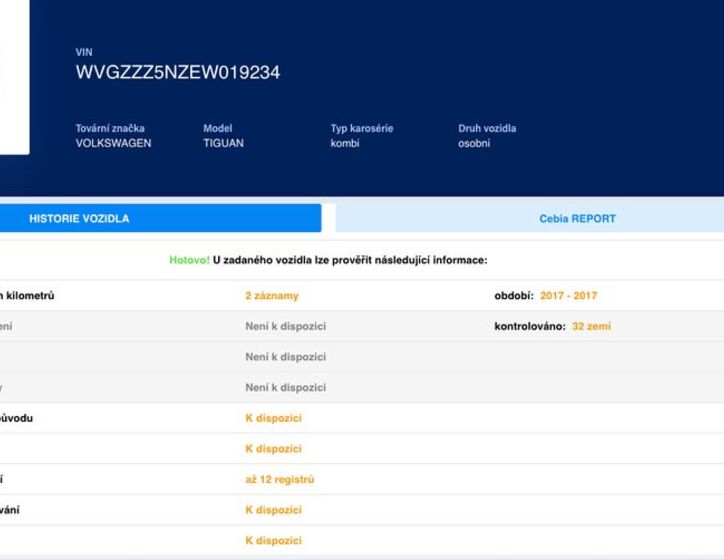This screenshot has height=560, width=724.
Task: Click 'K dispozici' in the row ending 'vání'
Action: pyautogui.click(x=273, y=510)
